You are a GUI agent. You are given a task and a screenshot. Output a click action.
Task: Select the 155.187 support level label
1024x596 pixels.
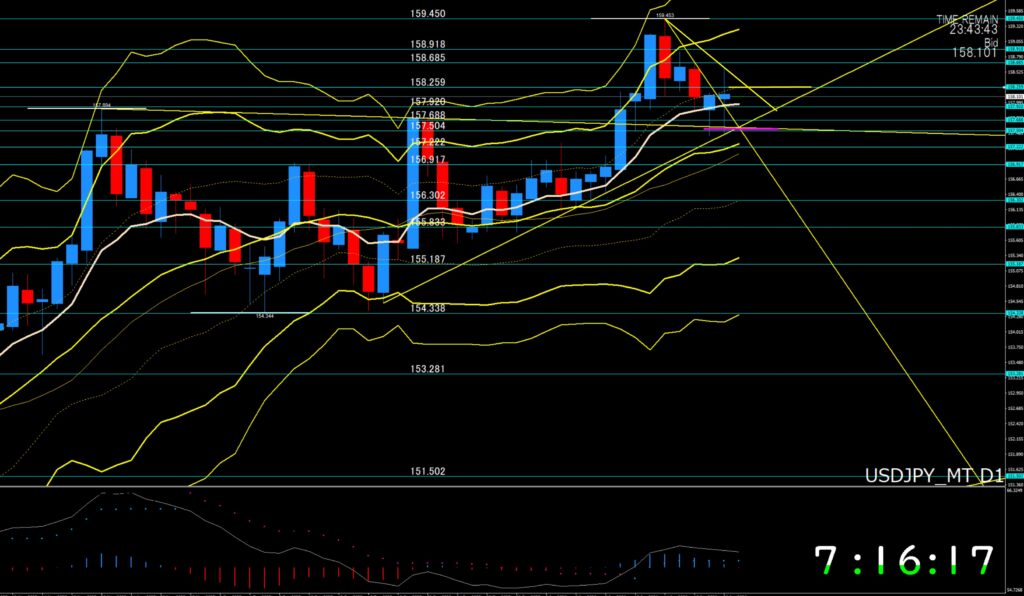[428, 259]
